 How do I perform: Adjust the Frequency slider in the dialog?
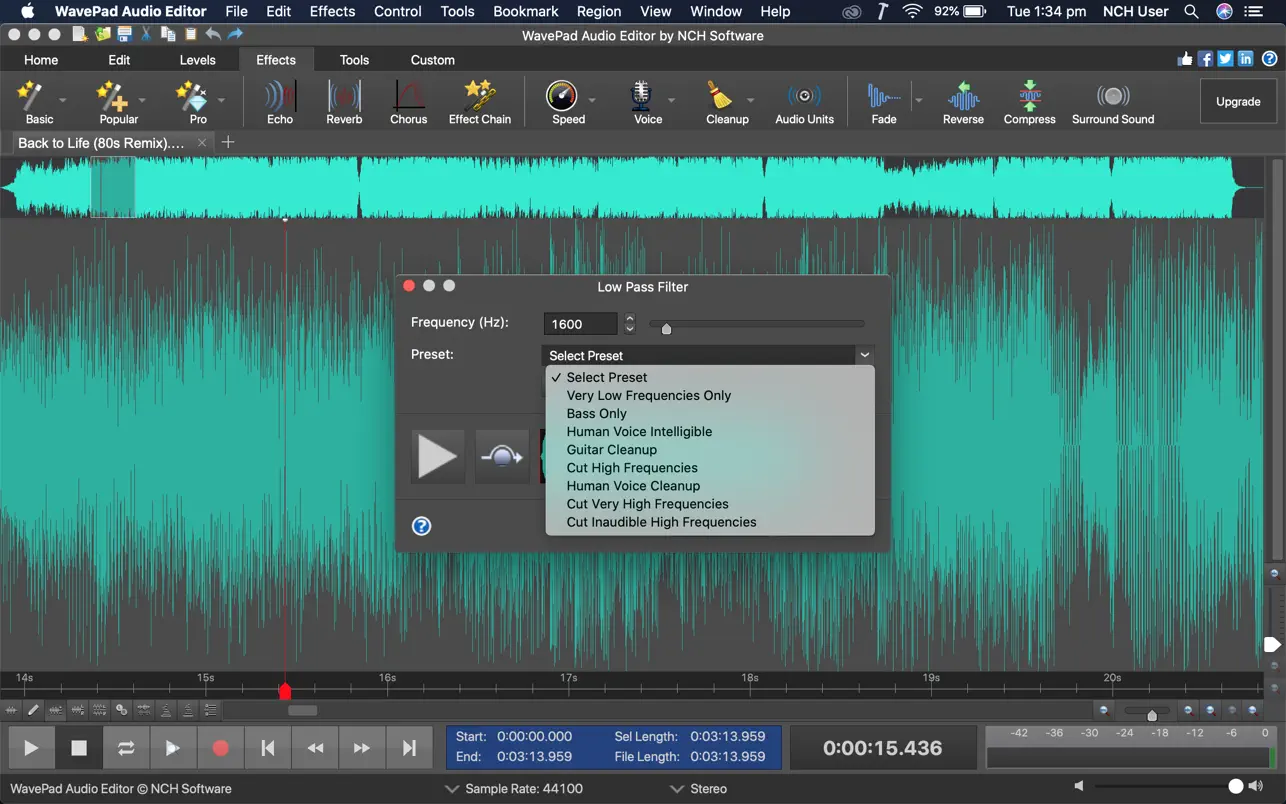pyautogui.click(x=667, y=327)
